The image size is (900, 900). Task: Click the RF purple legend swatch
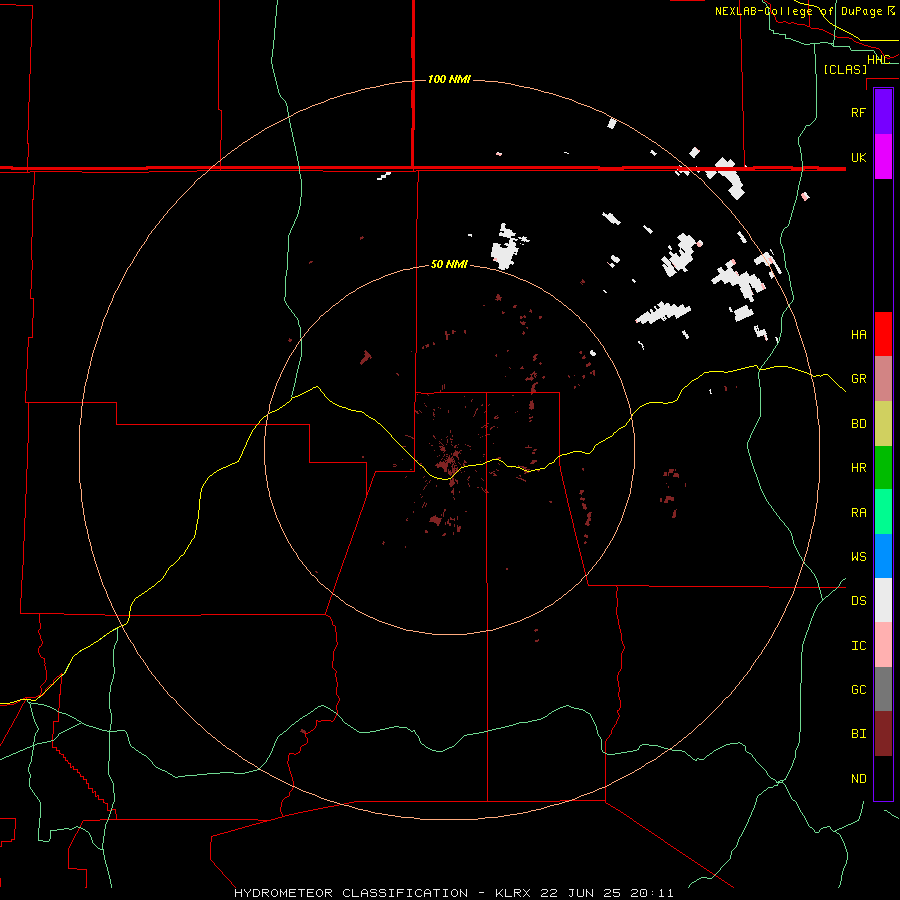(x=883, y=112)
